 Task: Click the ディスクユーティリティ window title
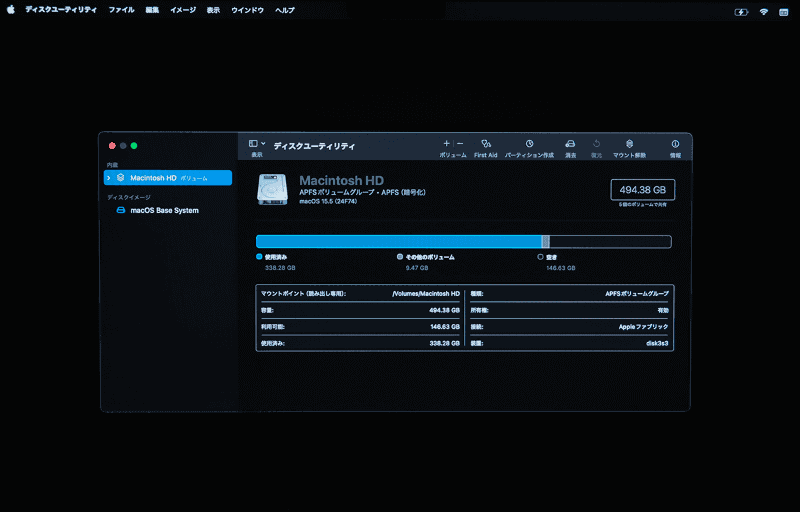(314, 146)
